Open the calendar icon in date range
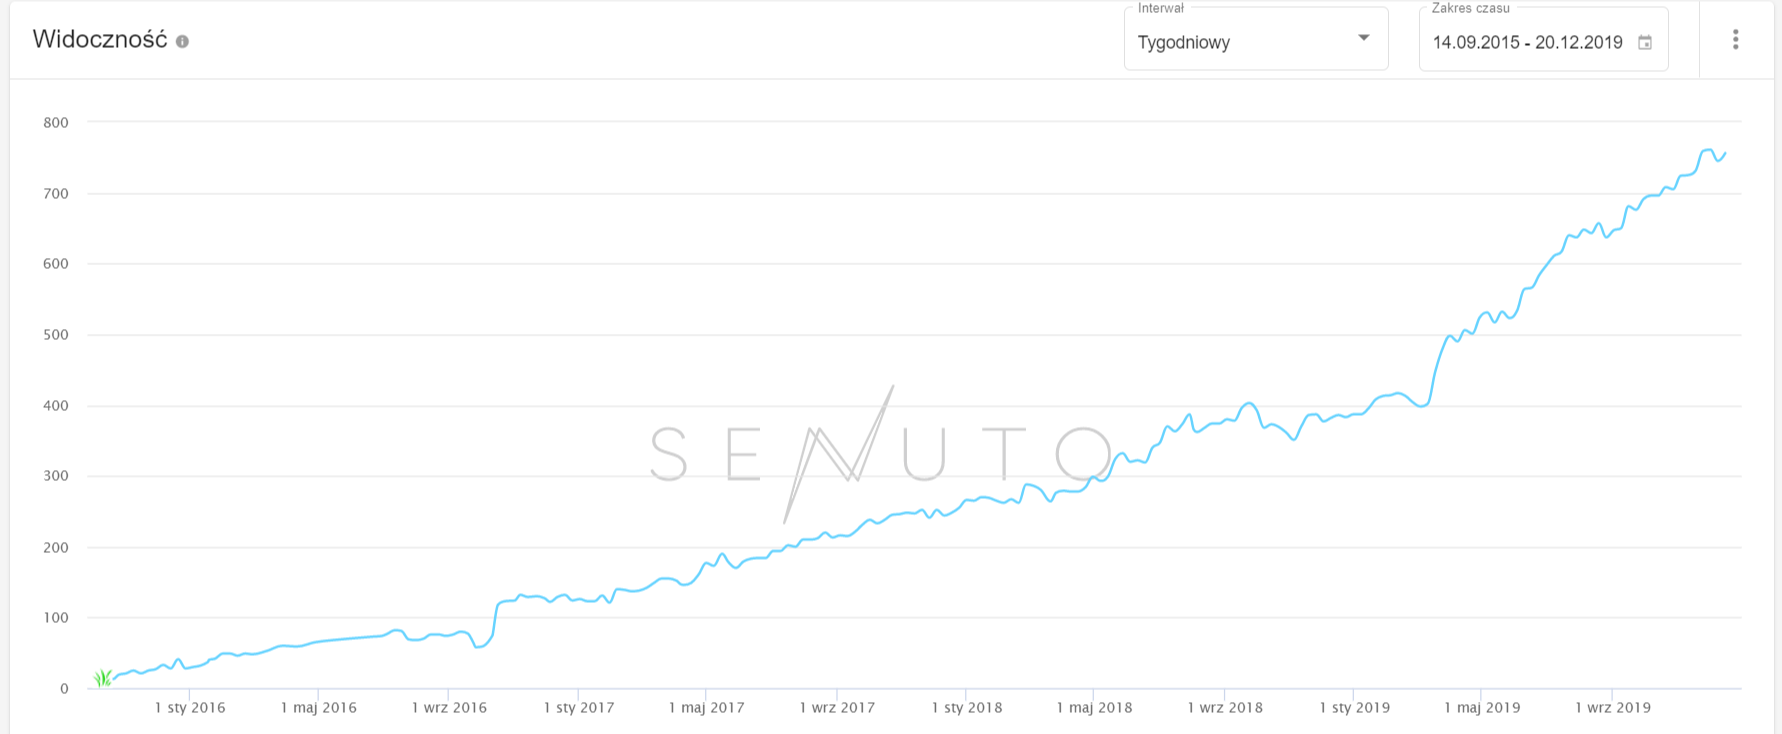 point(1645,42)
